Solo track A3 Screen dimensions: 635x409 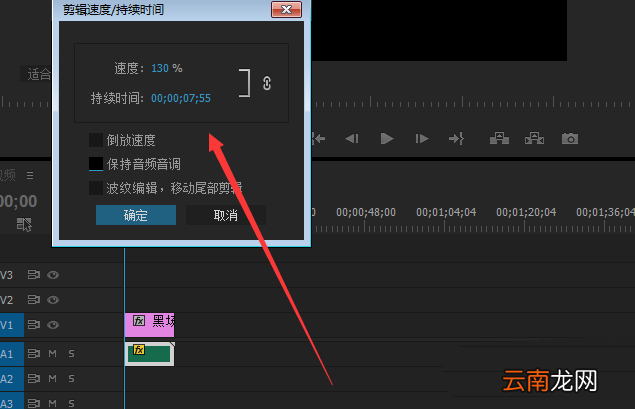pos(71,403)
